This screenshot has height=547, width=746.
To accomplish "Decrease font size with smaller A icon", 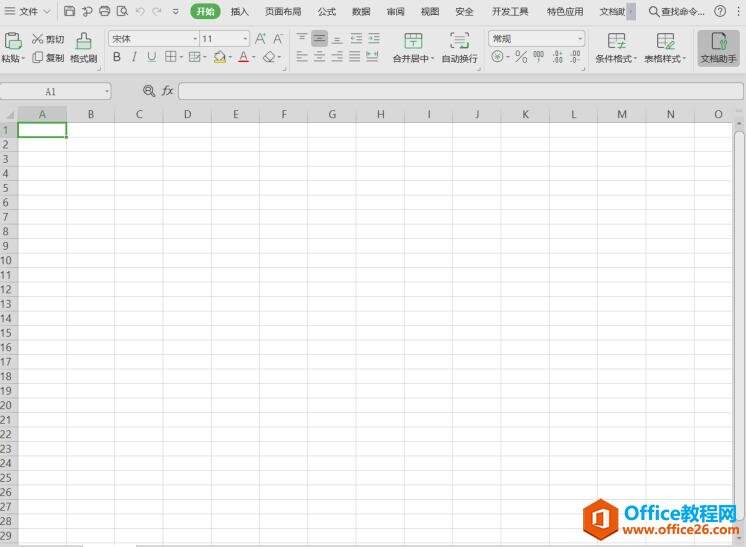I will coord(278,39).
